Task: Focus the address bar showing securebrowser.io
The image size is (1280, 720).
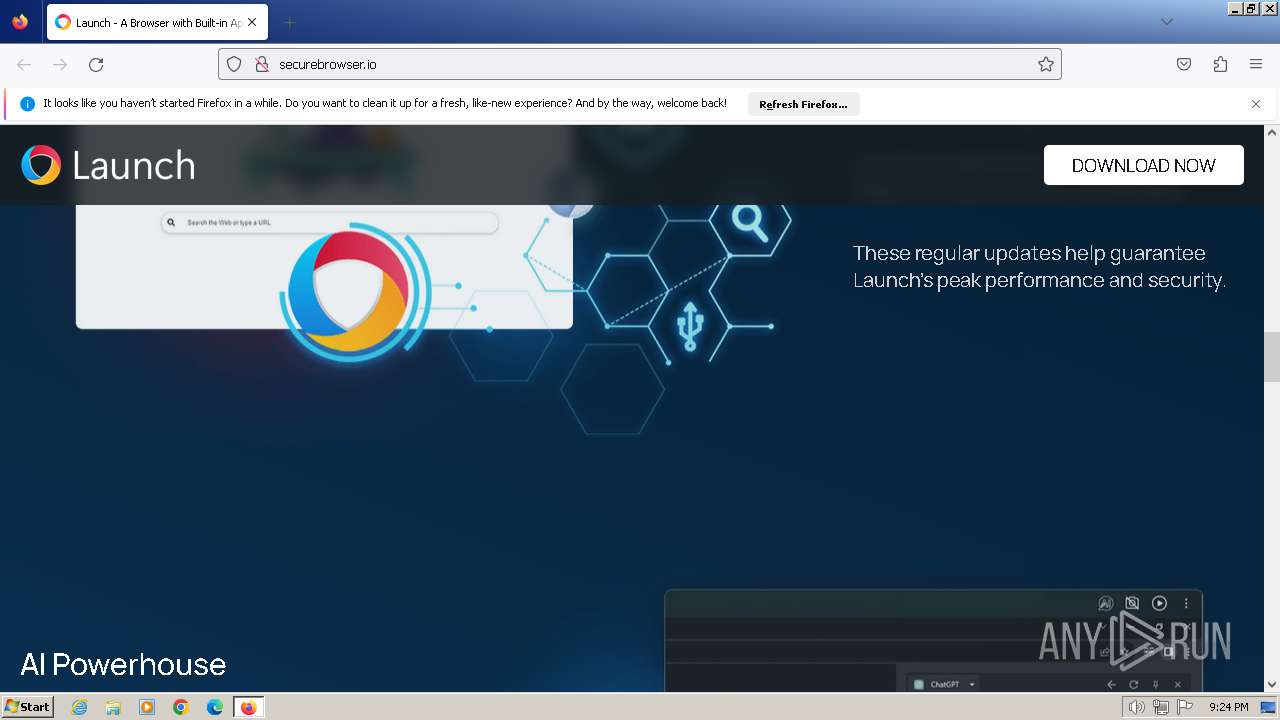Action: (x=640, y=64)
